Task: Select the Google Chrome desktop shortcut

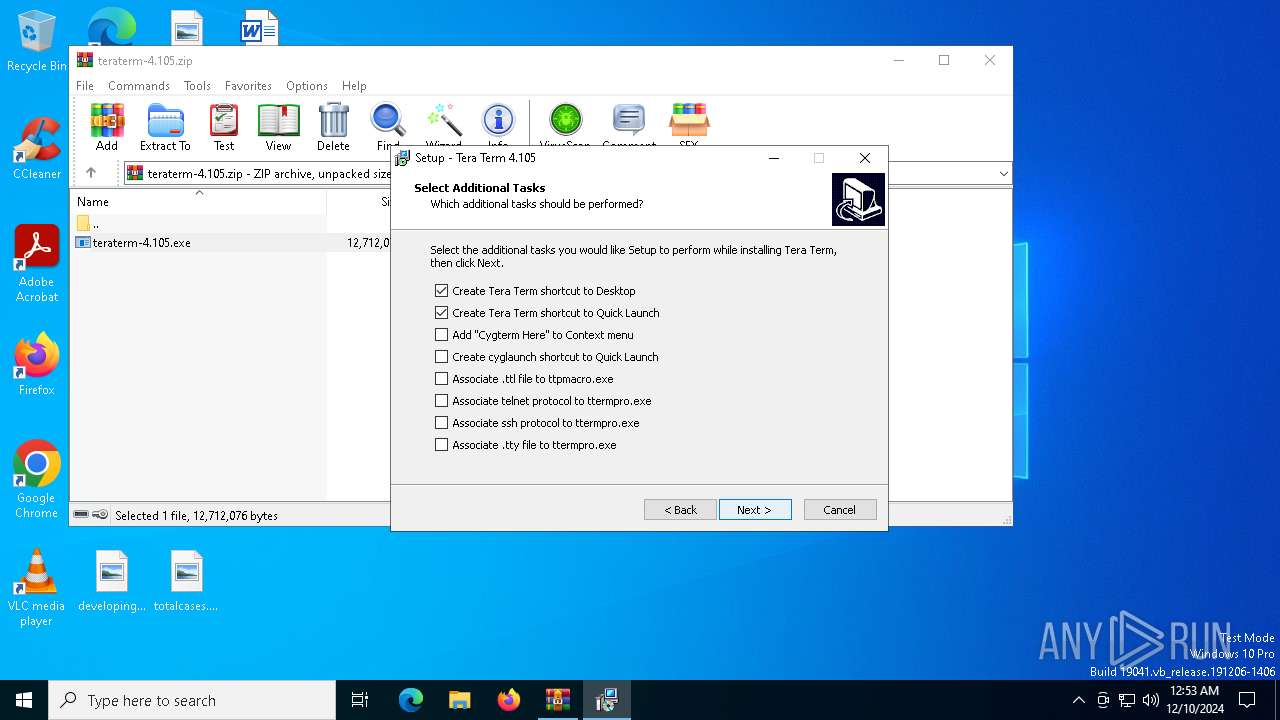Action: click(37, 480)
